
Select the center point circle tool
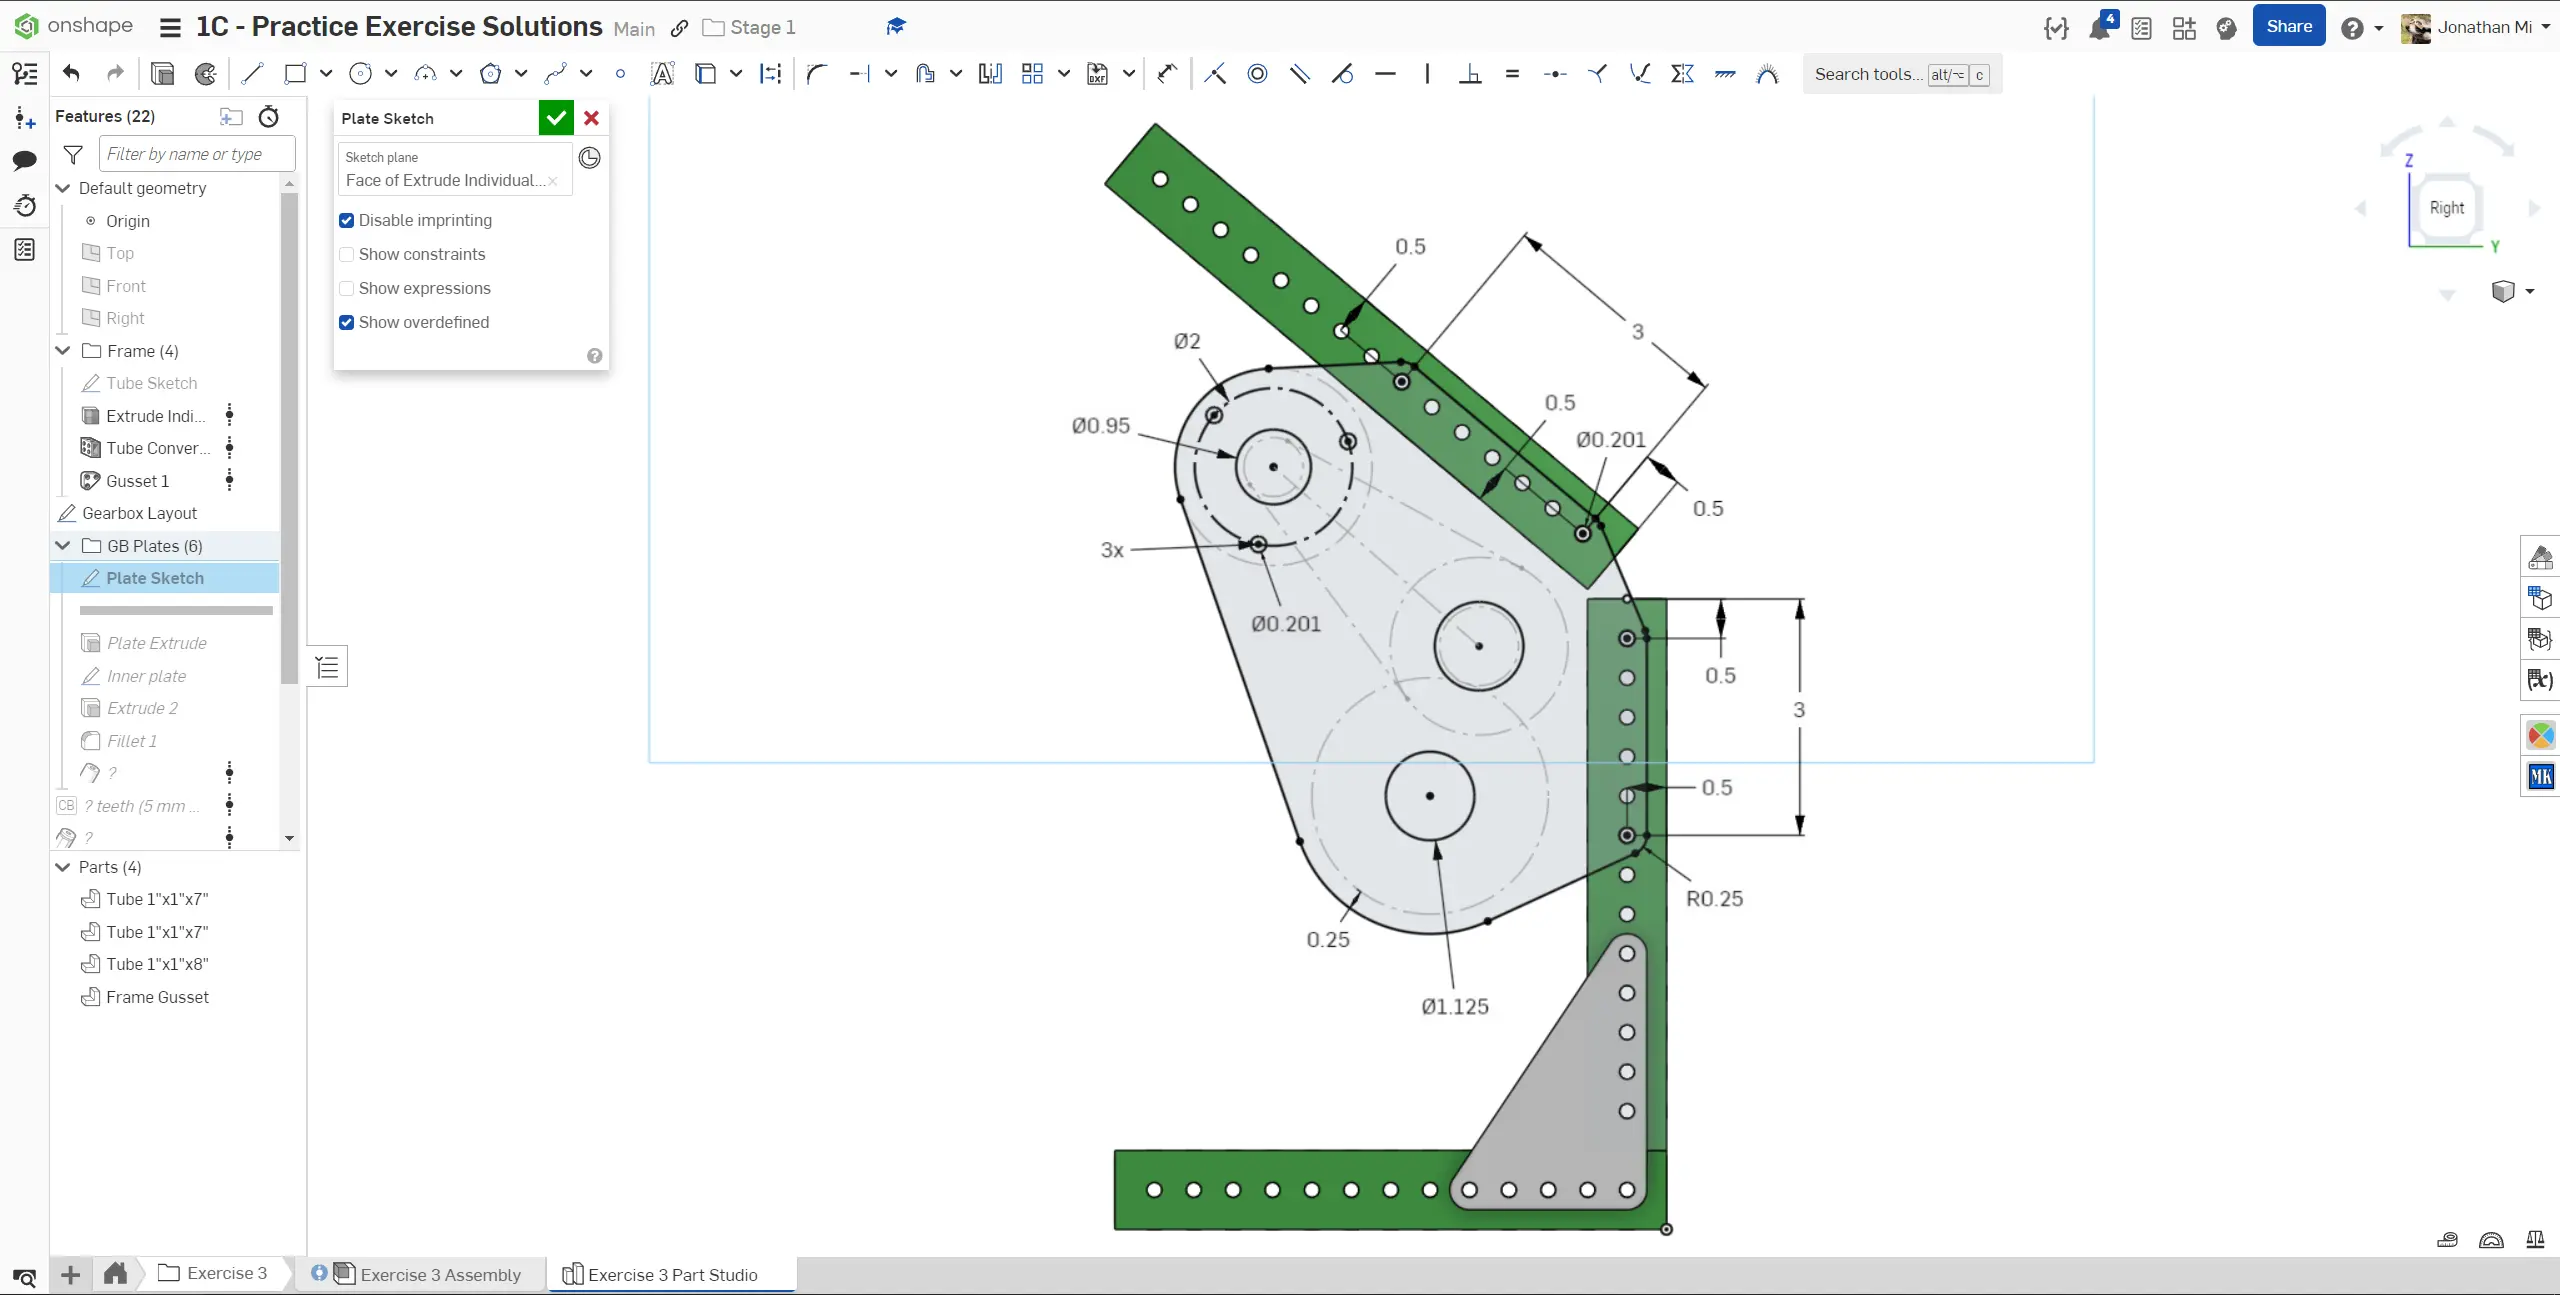pyautogui.click(x=360, y=73)
